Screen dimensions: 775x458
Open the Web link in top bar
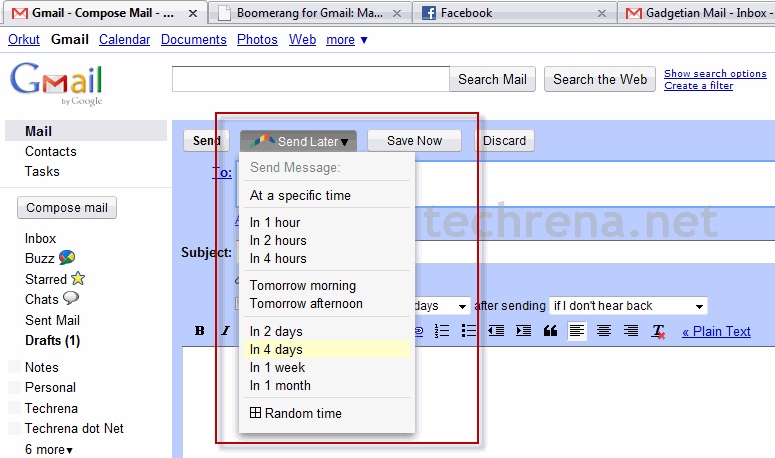[302, 40]
